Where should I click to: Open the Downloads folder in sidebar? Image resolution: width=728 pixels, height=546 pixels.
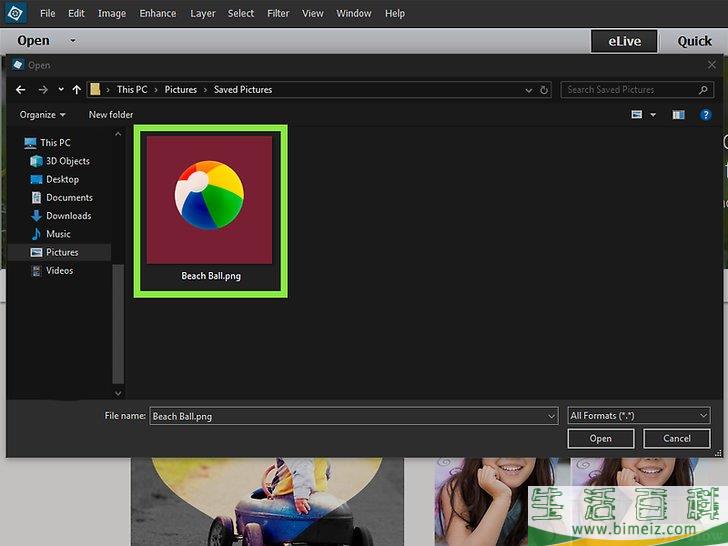coord(68,216)
